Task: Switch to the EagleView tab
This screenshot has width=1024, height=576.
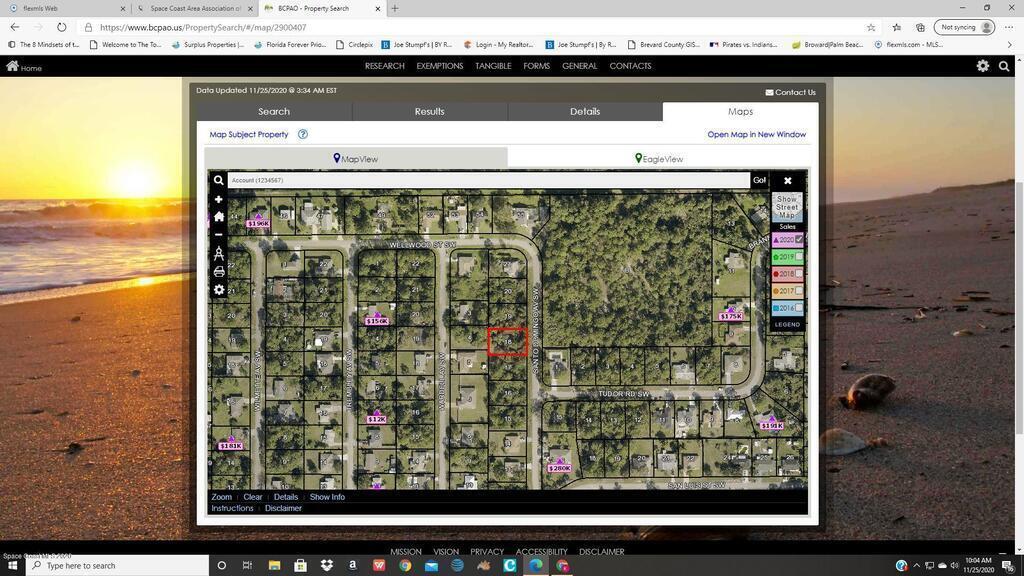Action: 658,158
